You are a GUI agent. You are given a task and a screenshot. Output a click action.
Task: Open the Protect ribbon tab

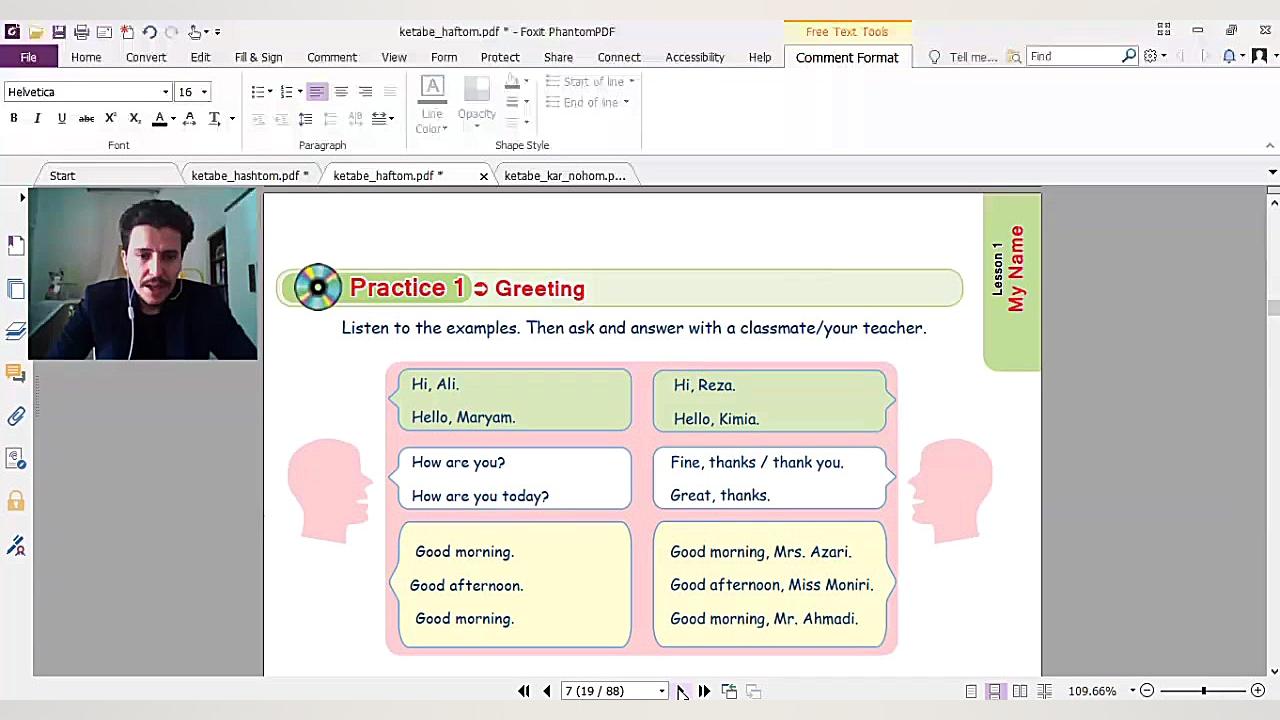[500, 57]
